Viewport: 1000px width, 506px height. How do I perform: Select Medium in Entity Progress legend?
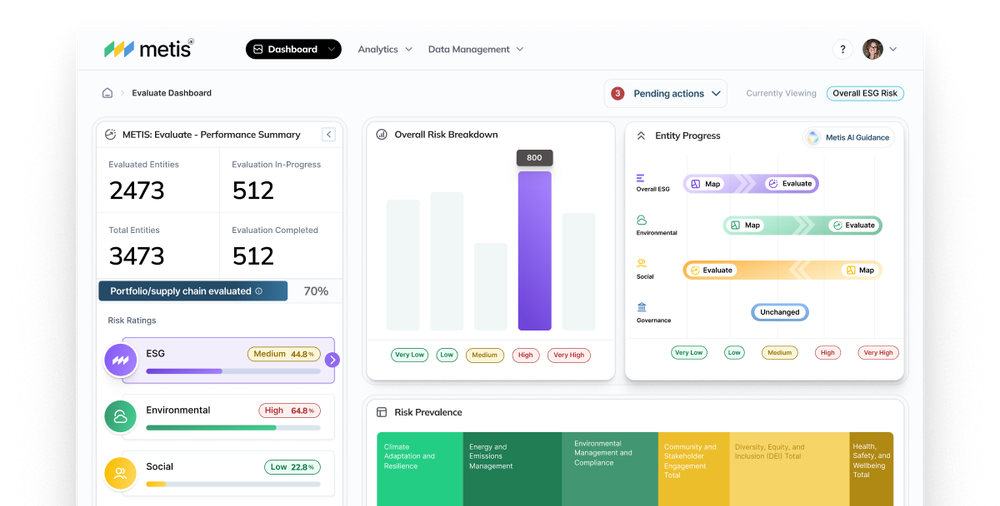[780, 352]
